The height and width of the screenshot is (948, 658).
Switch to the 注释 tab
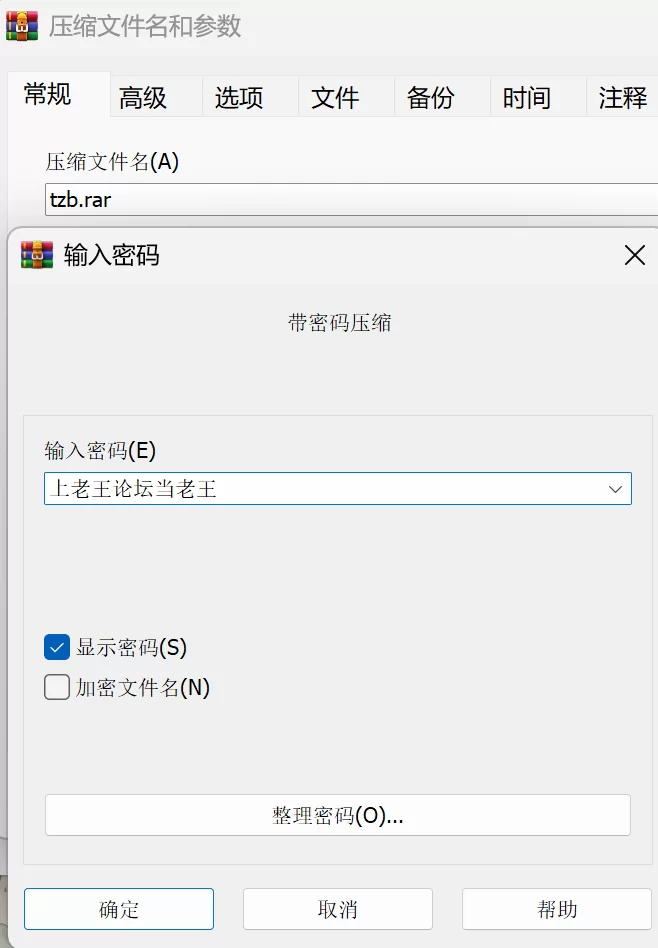[622, 97]
